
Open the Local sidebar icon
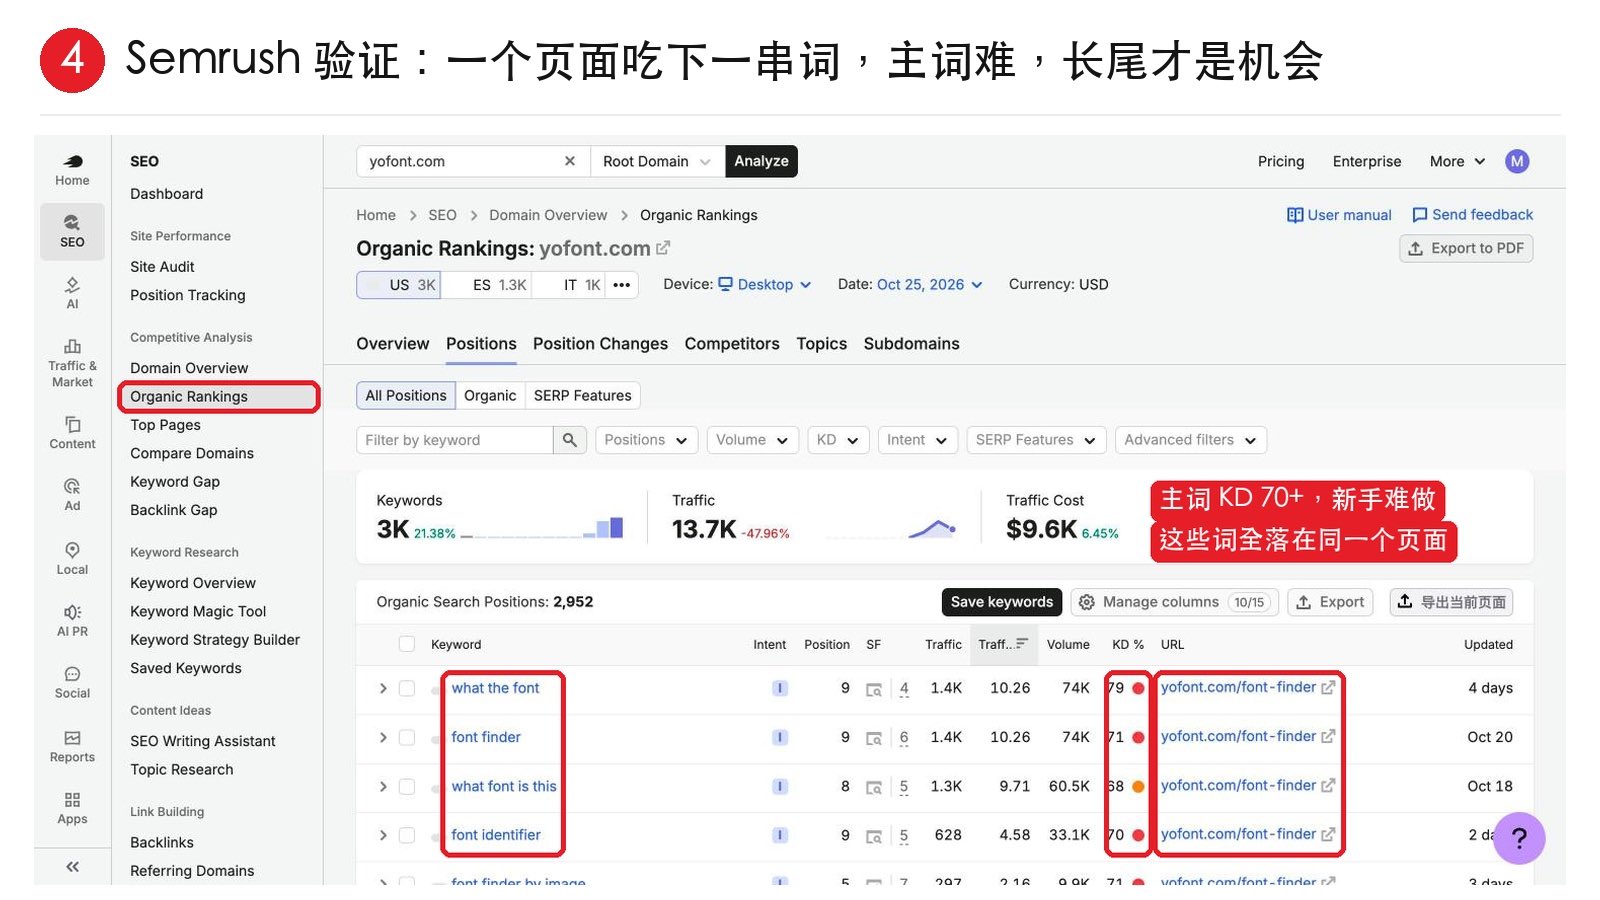pos(72,559)
